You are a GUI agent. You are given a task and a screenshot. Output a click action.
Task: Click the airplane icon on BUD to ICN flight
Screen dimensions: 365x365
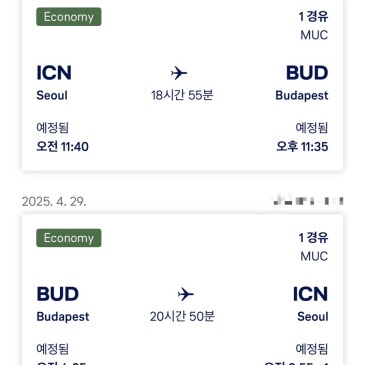coord(186,294)
